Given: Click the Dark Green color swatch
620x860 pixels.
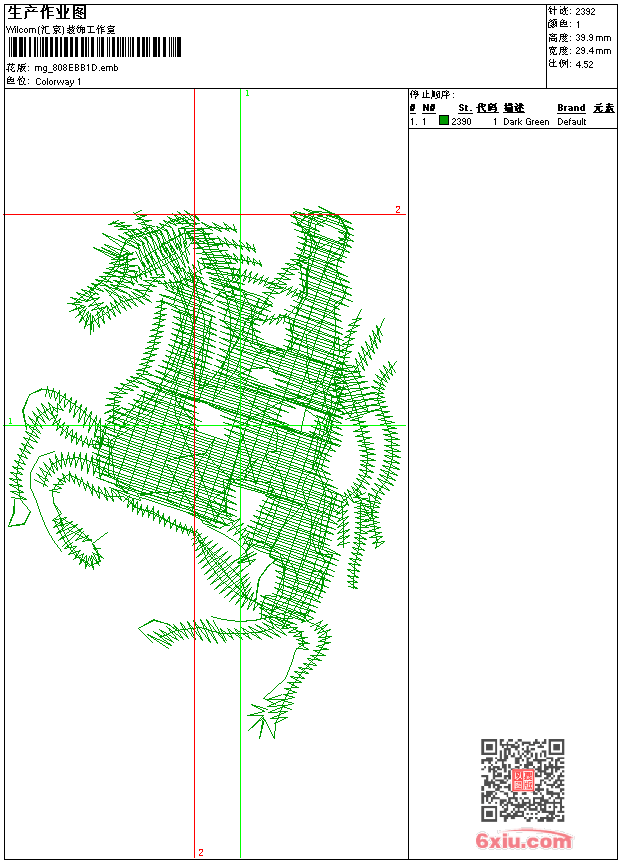Looking at the screenshot, I should tap(444, 121).
